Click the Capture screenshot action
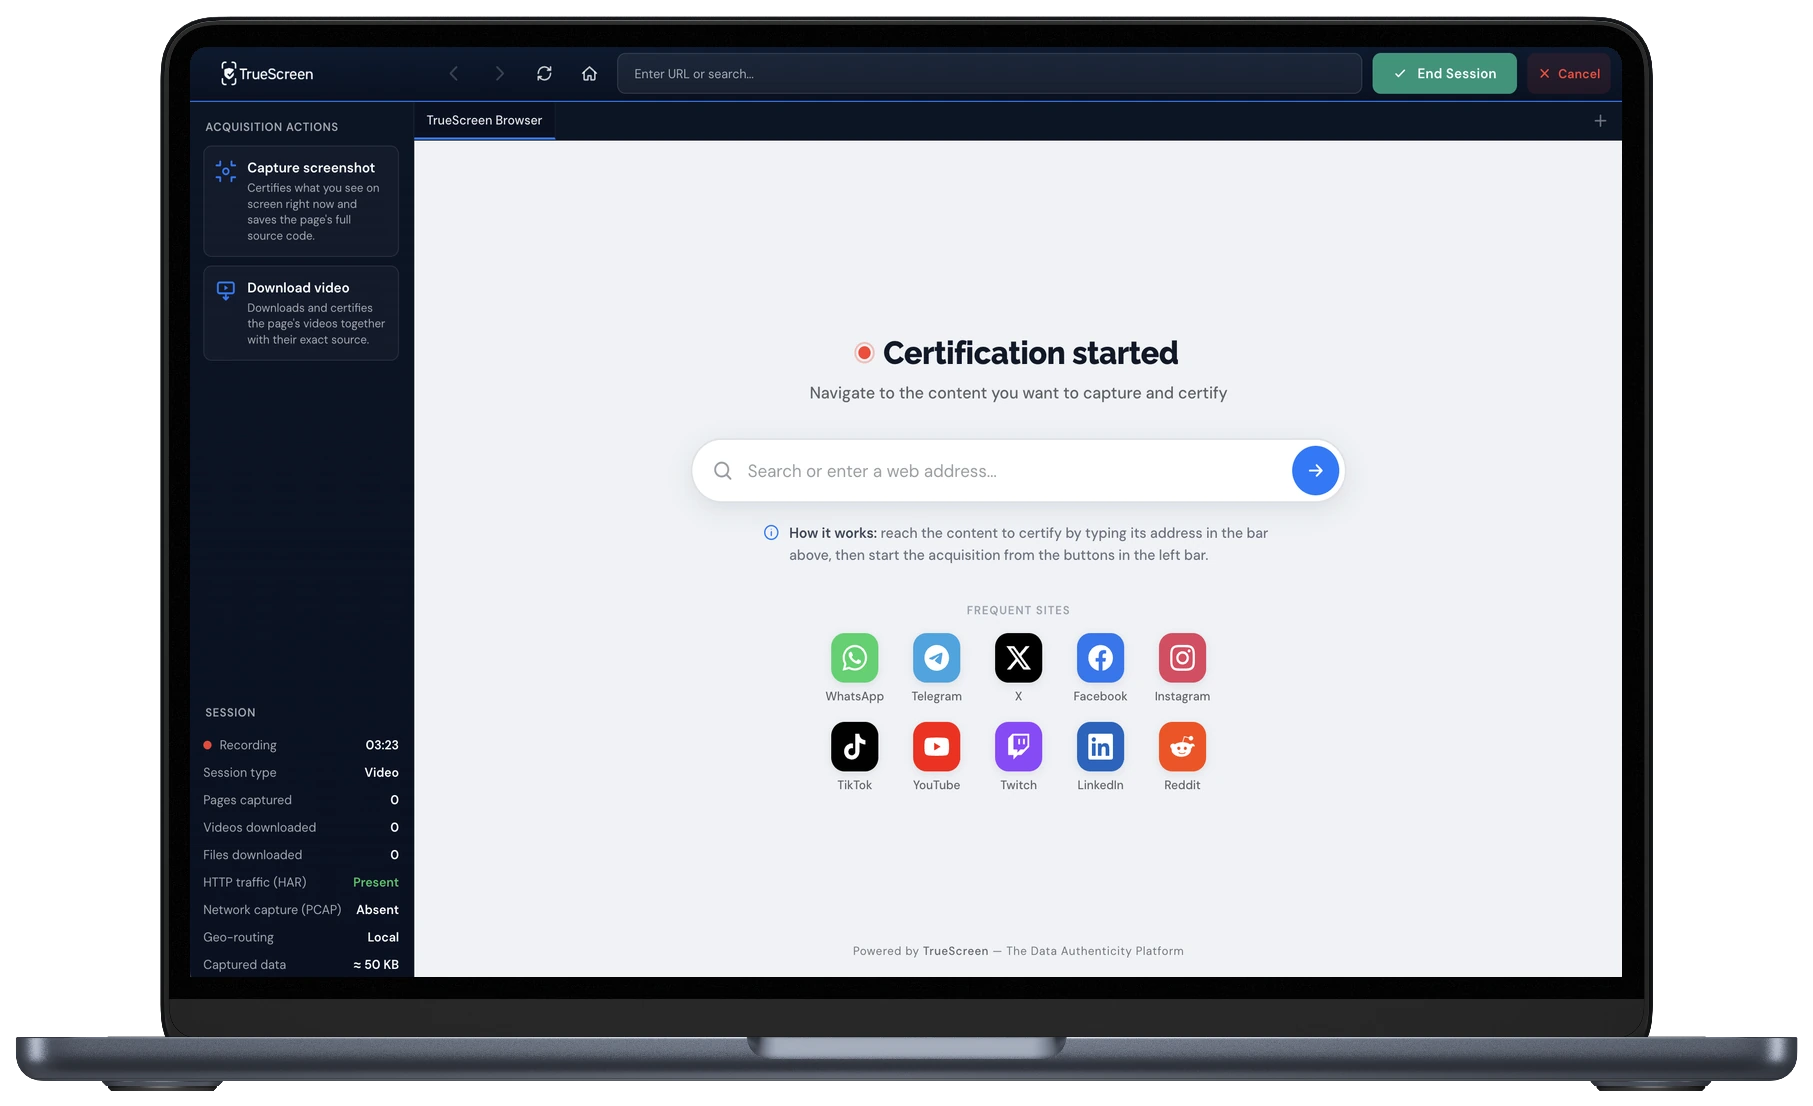This screenshot has width=1813, height=1106. 301,201
